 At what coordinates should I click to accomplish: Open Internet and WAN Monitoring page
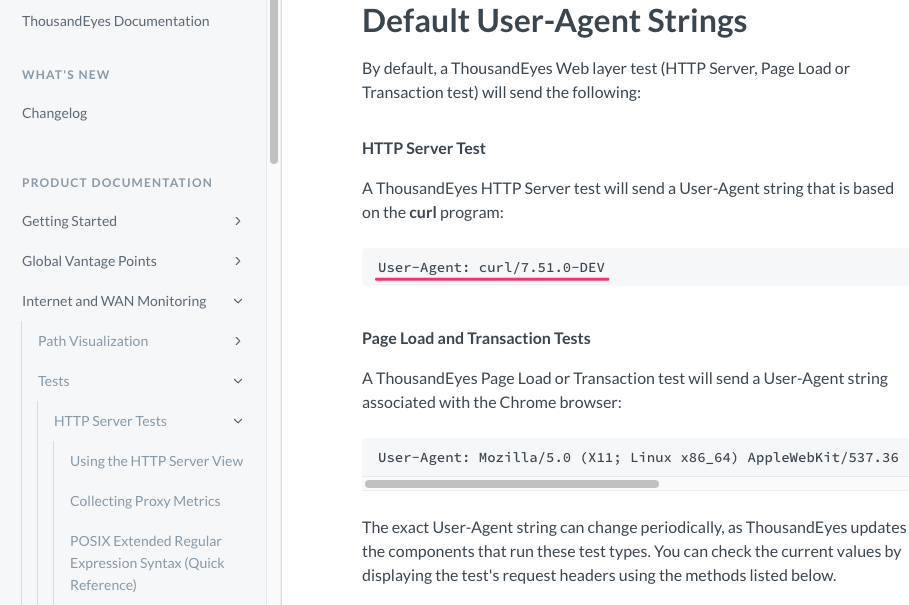point(114,301)
